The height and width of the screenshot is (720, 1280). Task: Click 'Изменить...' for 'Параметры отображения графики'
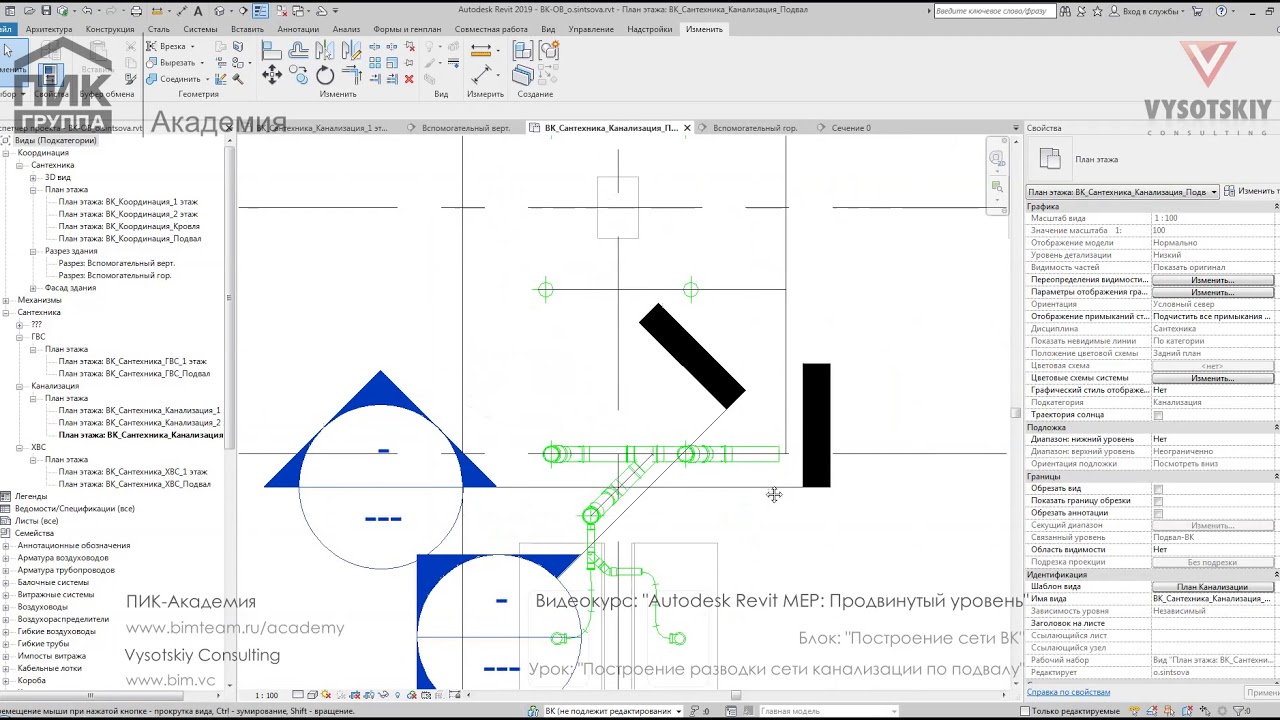pyautogui.click(x=1212, y=292)
